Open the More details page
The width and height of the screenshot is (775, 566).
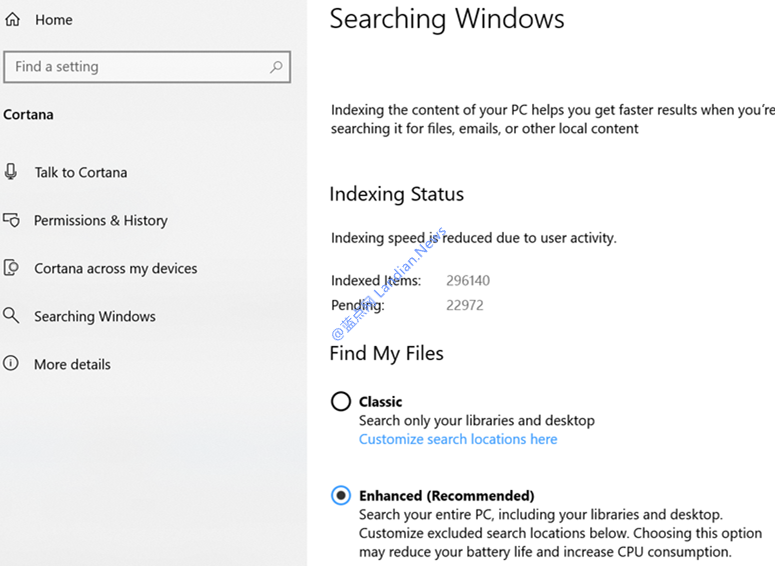click(x=72, y=364)
